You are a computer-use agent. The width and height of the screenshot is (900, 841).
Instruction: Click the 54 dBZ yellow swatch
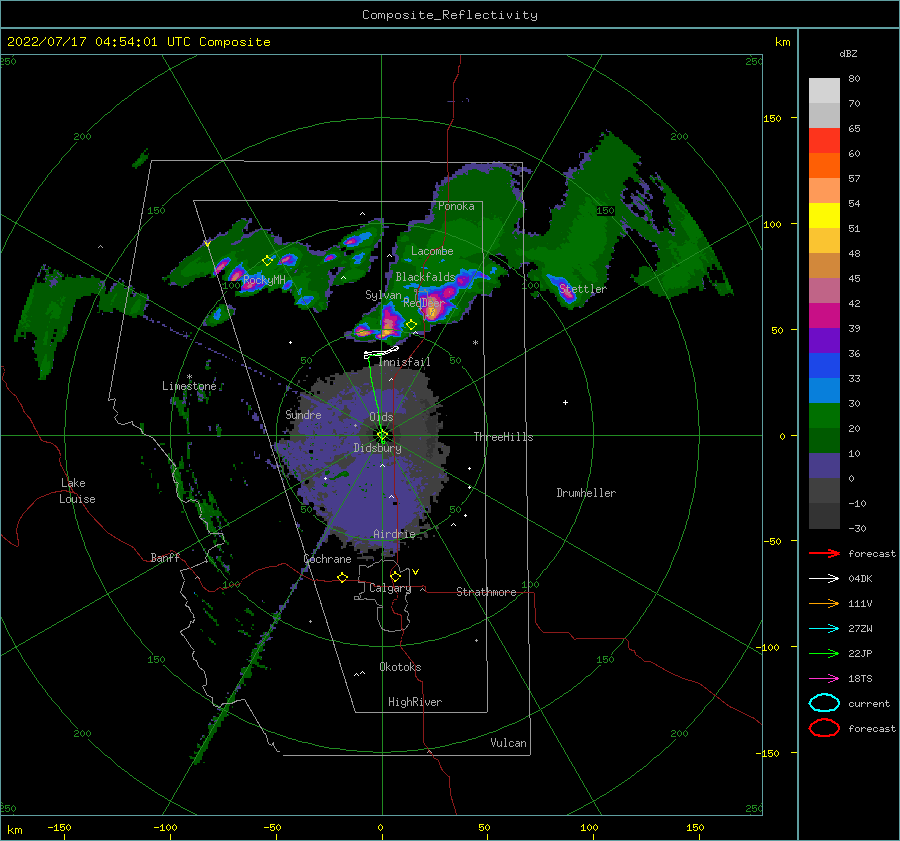[x=824, y=216]
